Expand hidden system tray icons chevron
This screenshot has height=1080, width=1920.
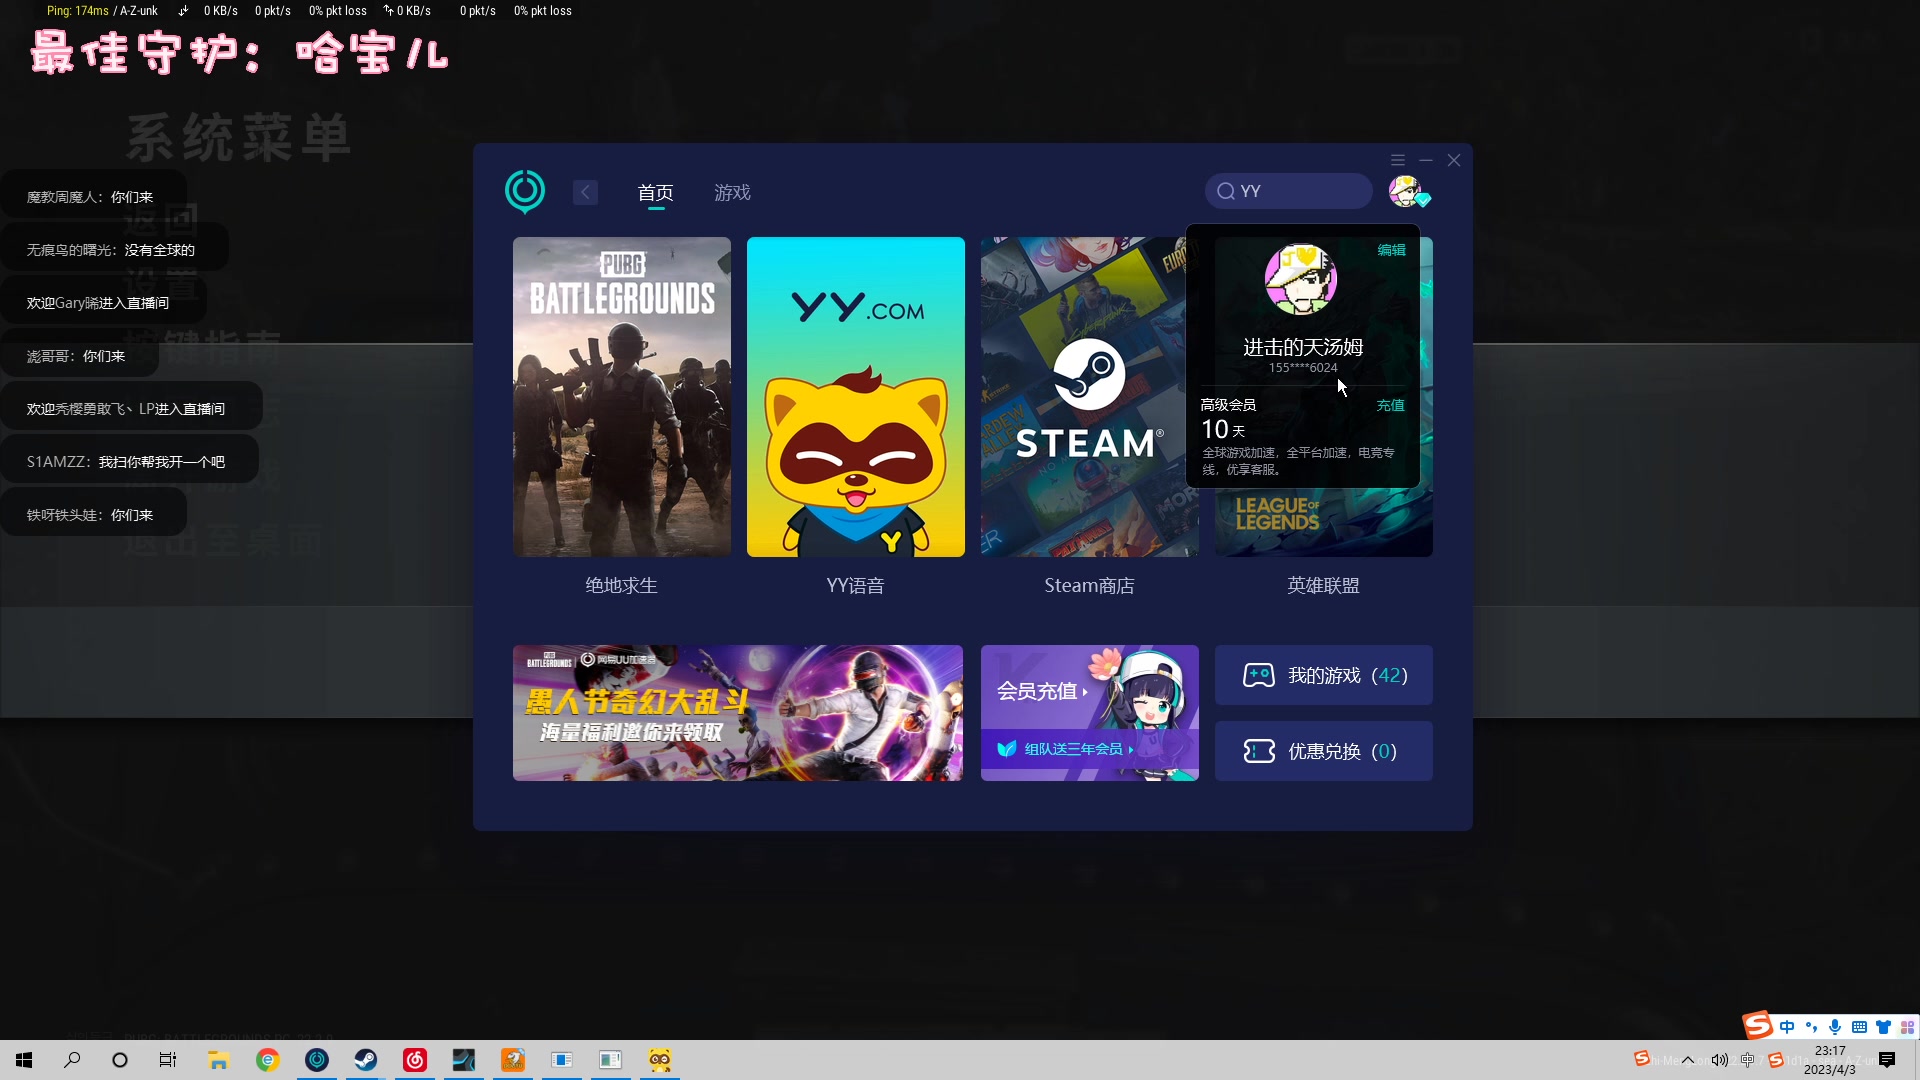click(1688, 1060)
